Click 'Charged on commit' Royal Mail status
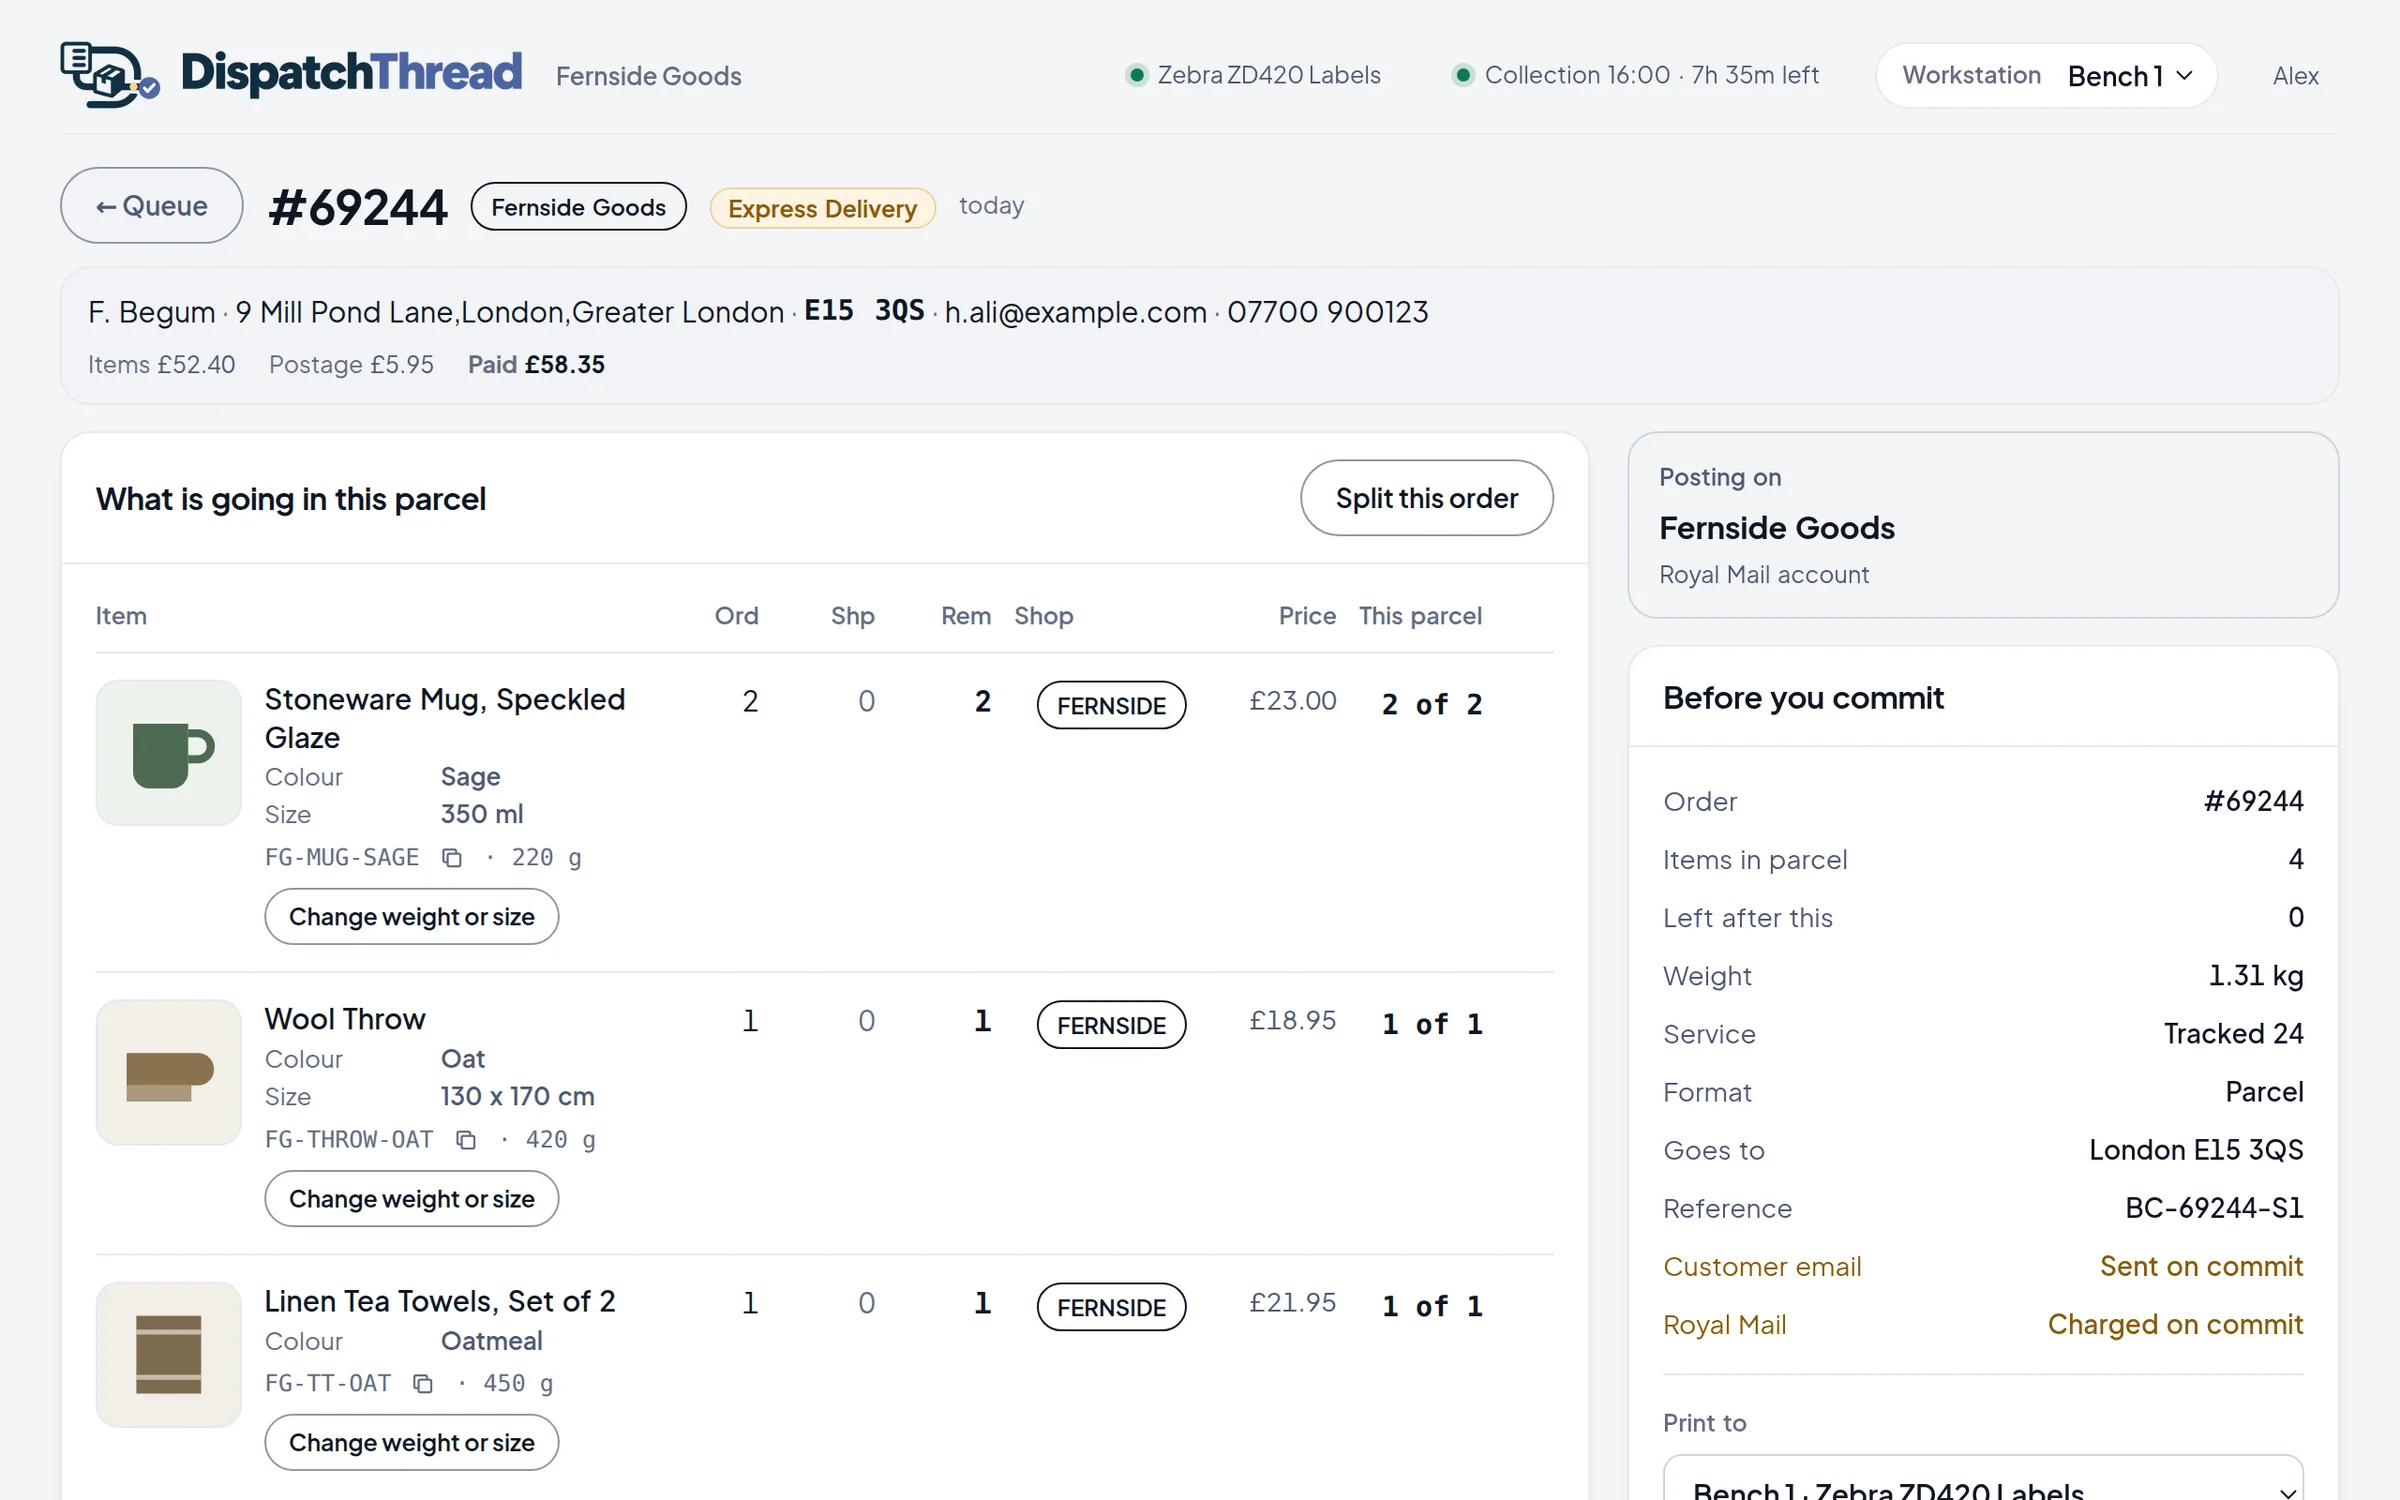 pyautogui.click(x=2175, y=1324)
